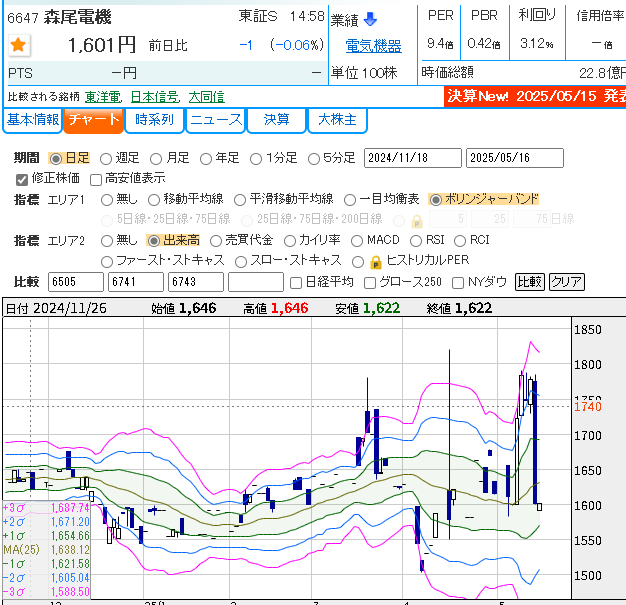Click the orange star favorite icon

click(x=18, y=45)
